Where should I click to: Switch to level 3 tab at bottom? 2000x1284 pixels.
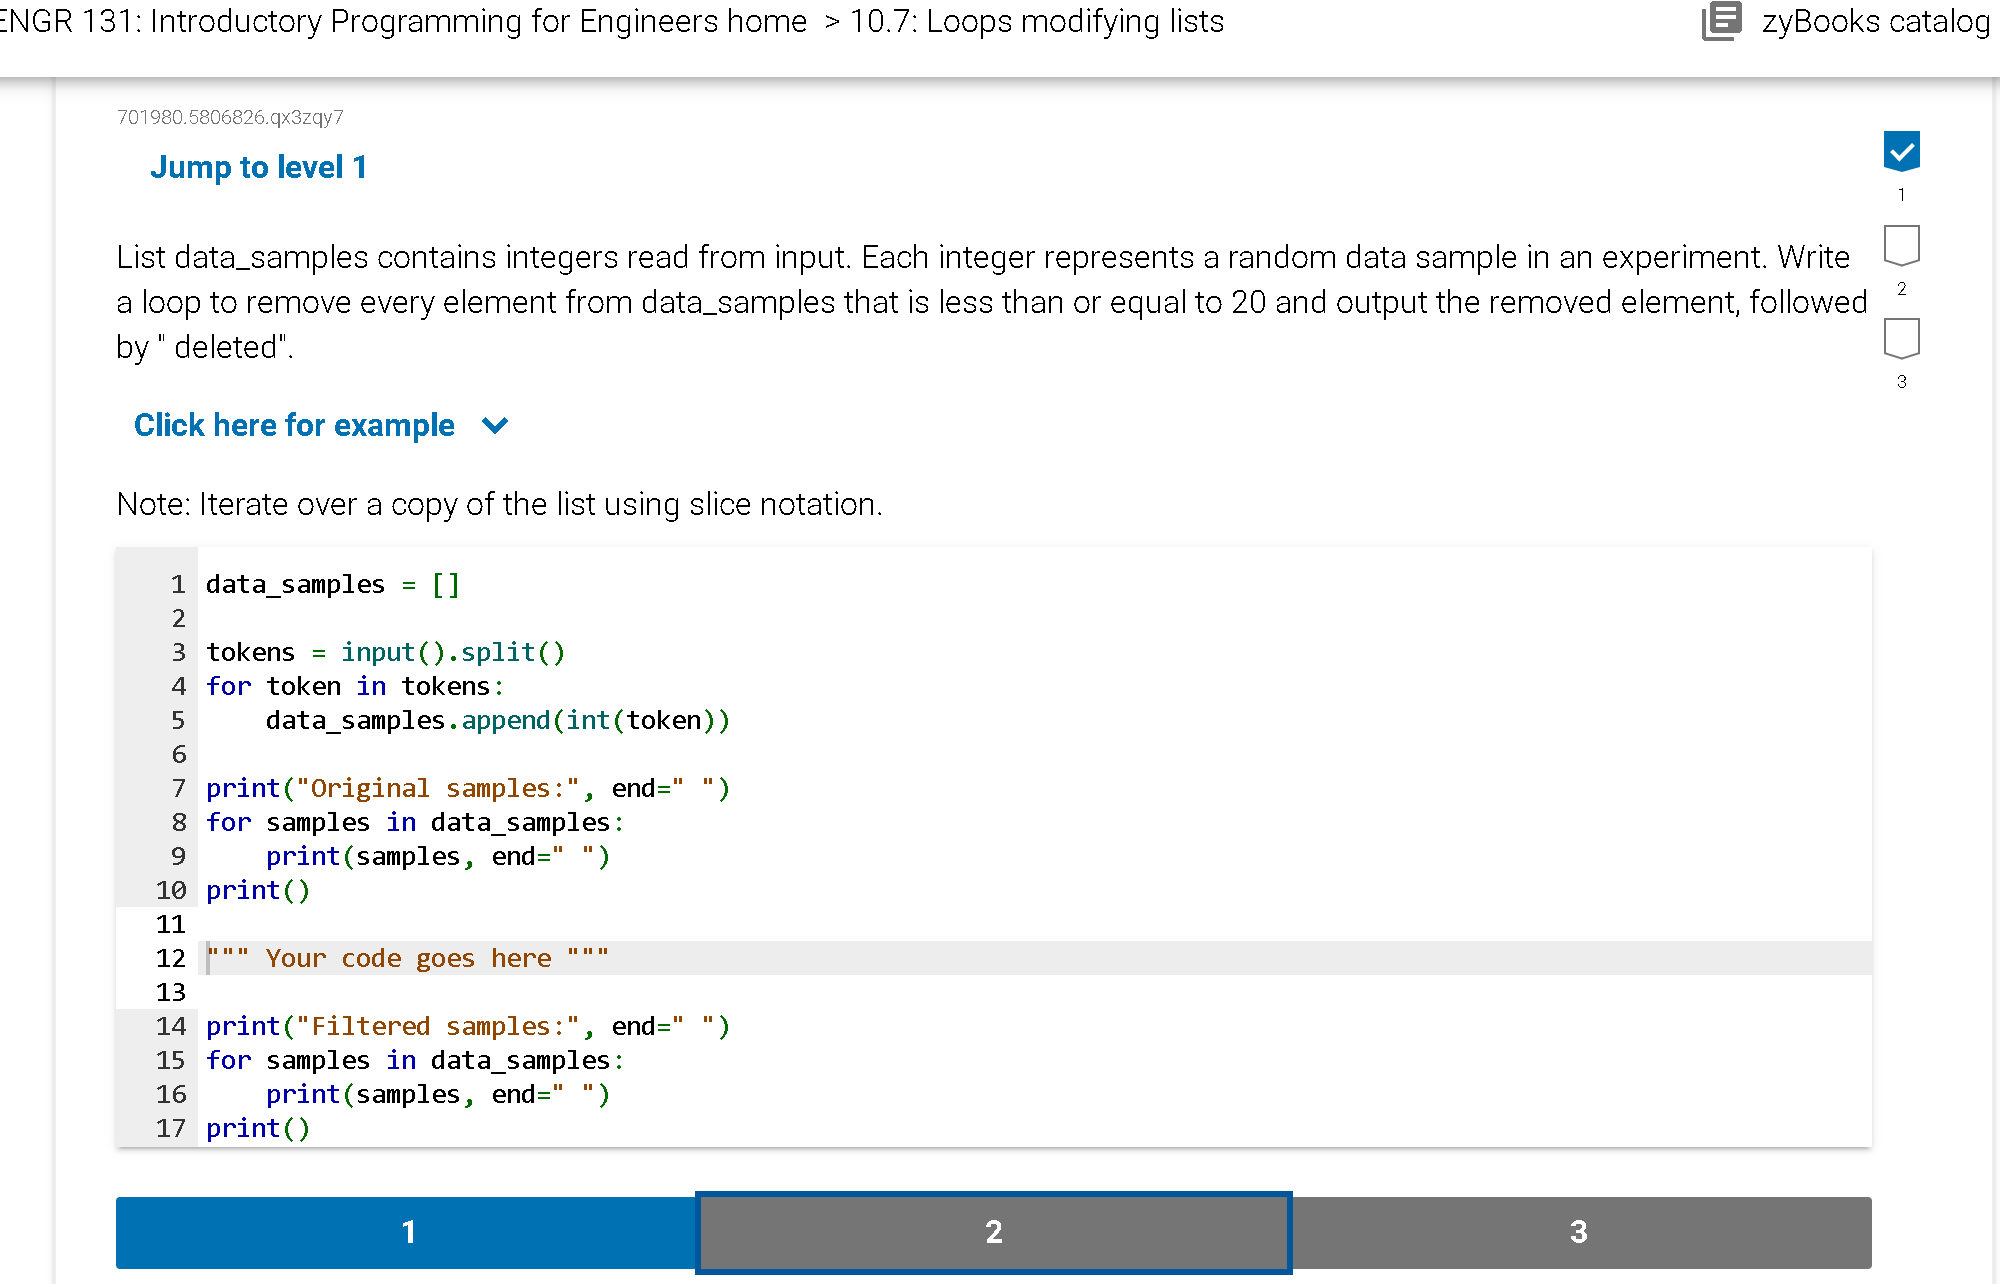1580,1232
